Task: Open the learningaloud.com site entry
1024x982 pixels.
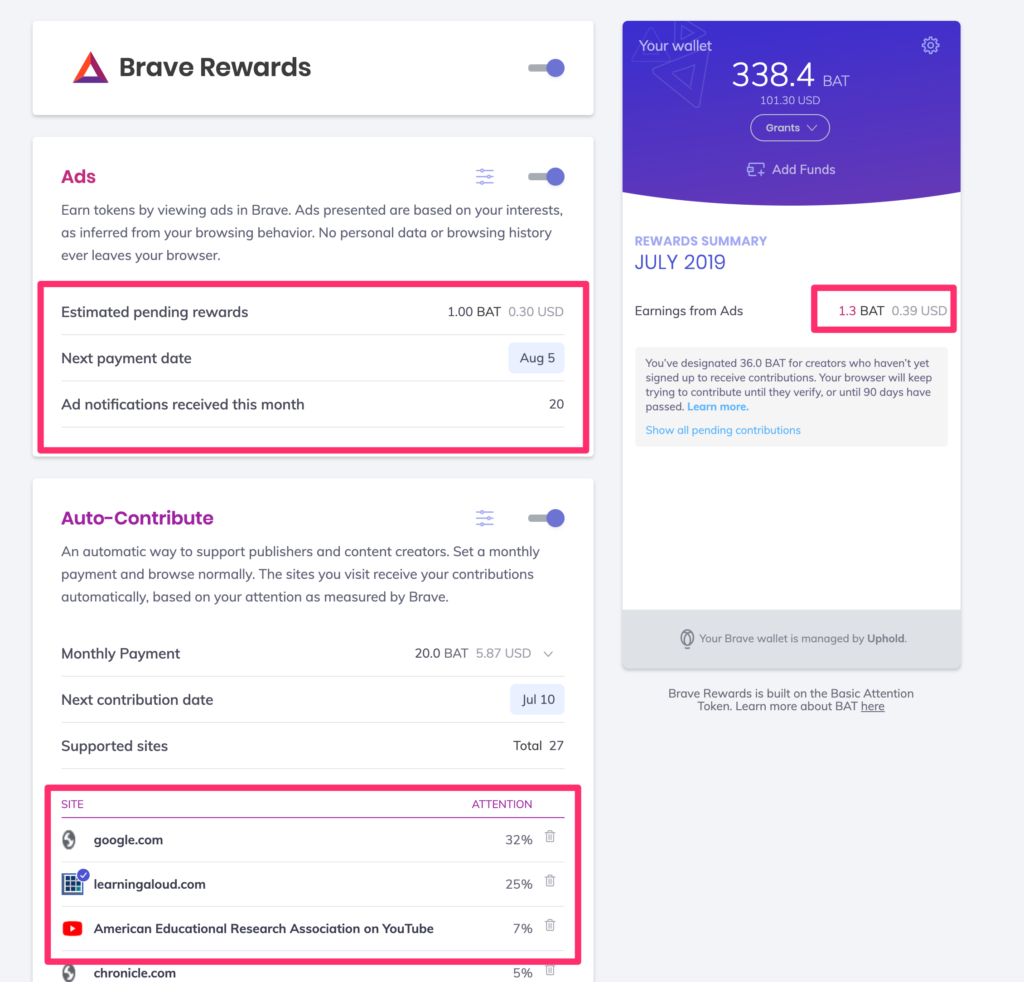Action: click(149, 884)
